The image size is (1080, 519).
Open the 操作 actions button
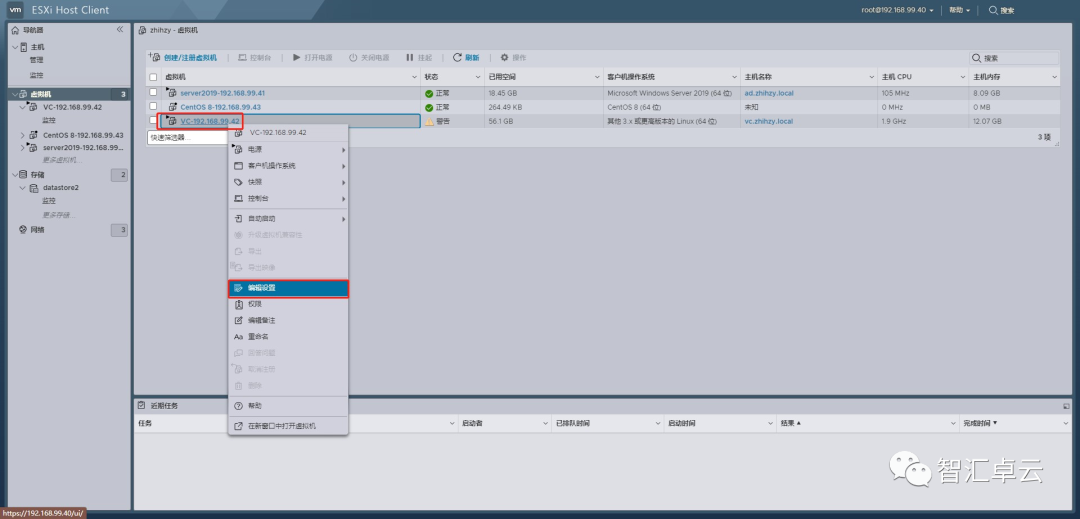513,58
